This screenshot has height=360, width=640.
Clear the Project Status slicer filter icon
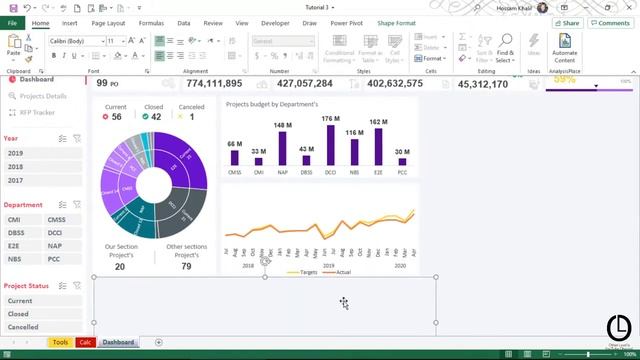click(77, 286)
